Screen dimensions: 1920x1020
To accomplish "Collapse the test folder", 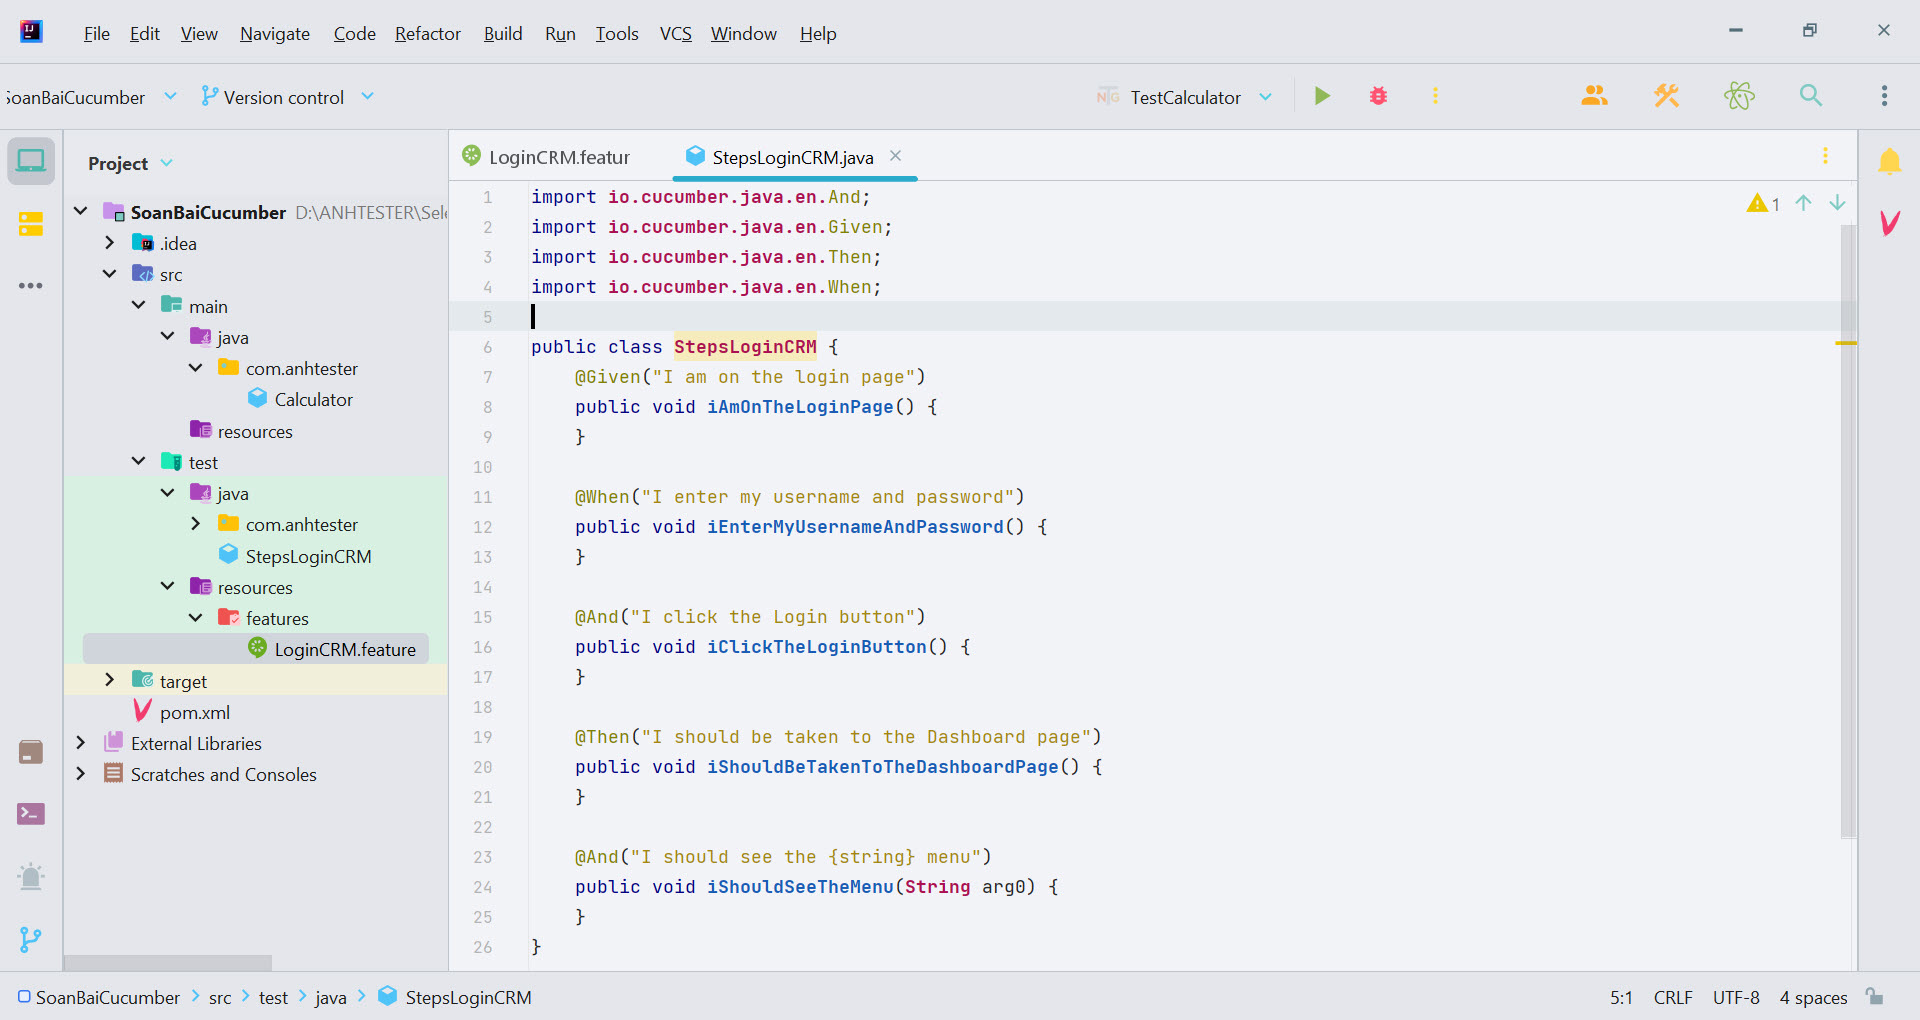I will click(x=139, y=461).
